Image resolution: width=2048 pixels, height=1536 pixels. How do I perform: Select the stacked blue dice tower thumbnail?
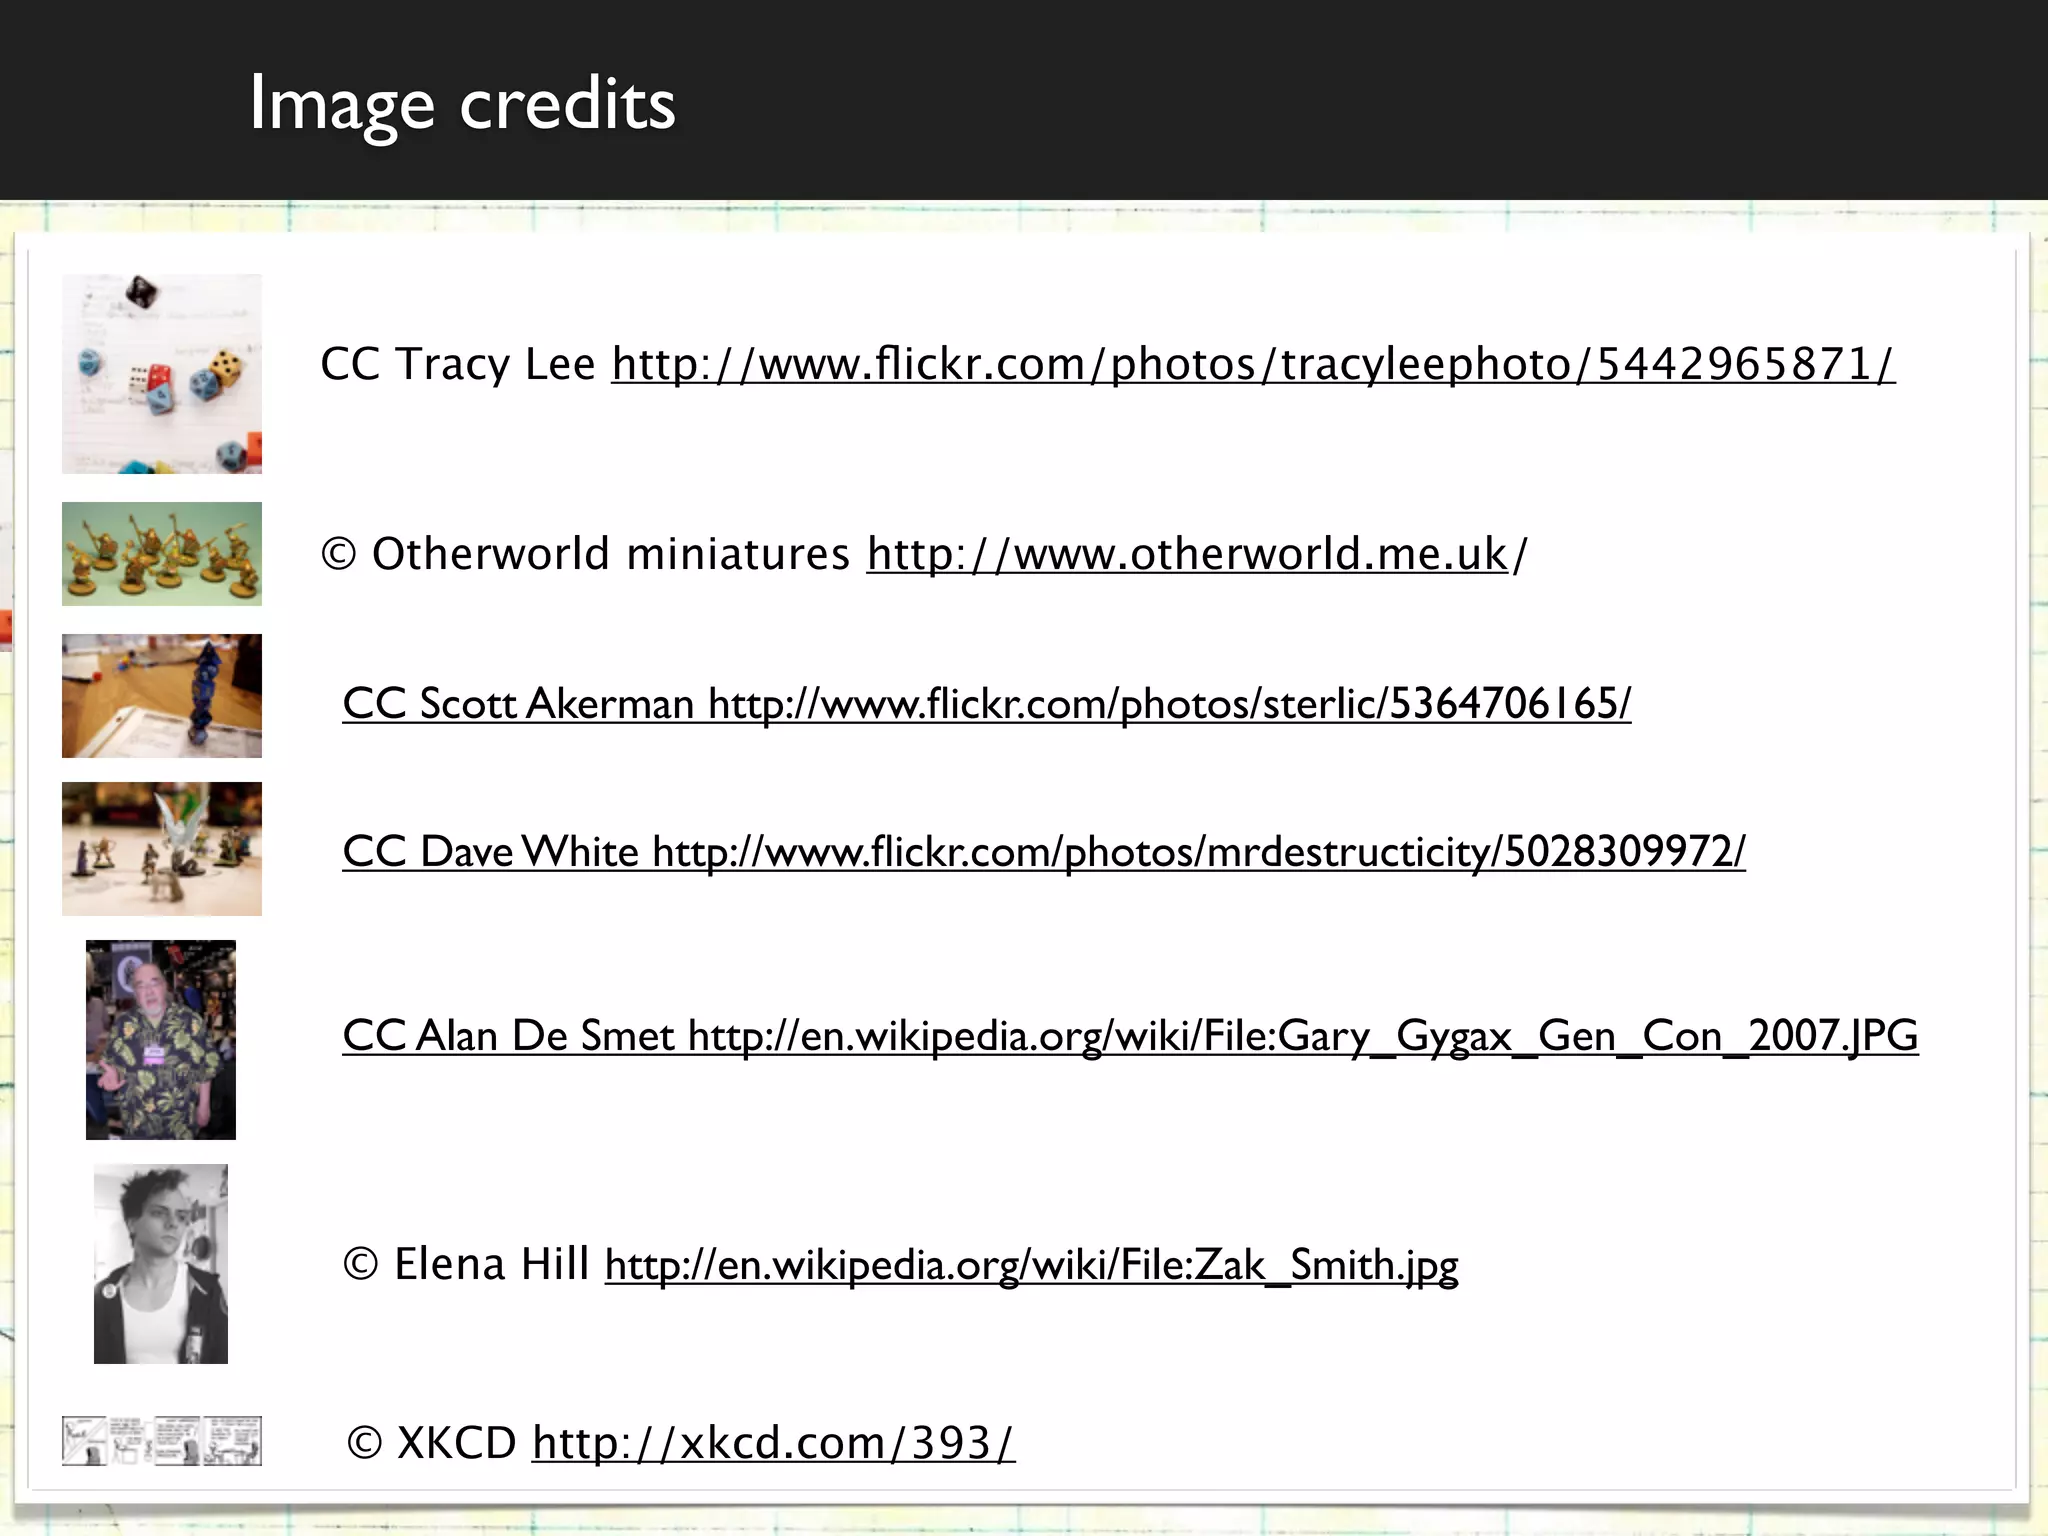(x=162, y=696)
